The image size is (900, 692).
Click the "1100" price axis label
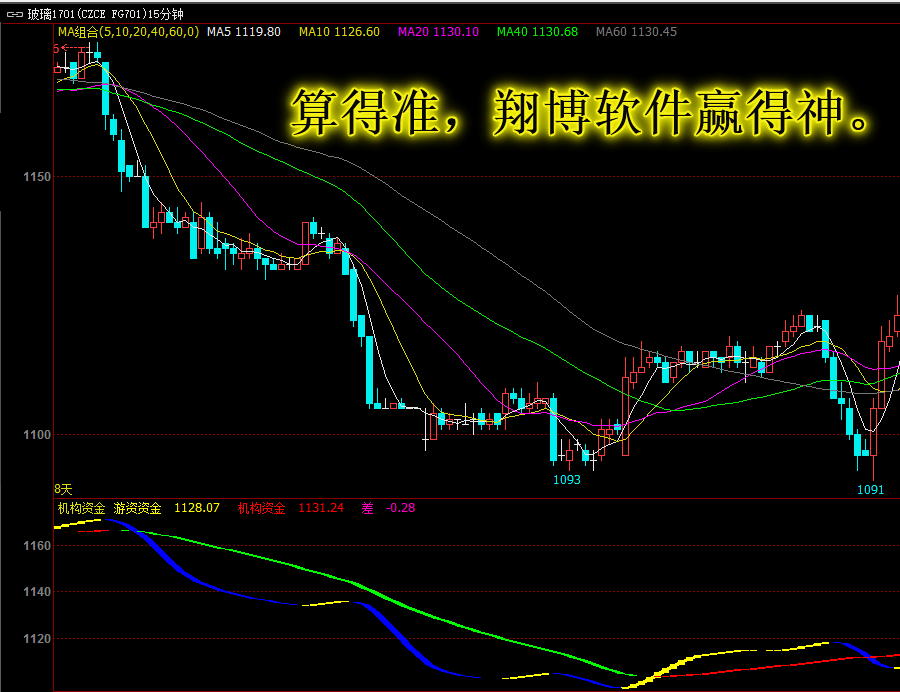pos(37,435)
